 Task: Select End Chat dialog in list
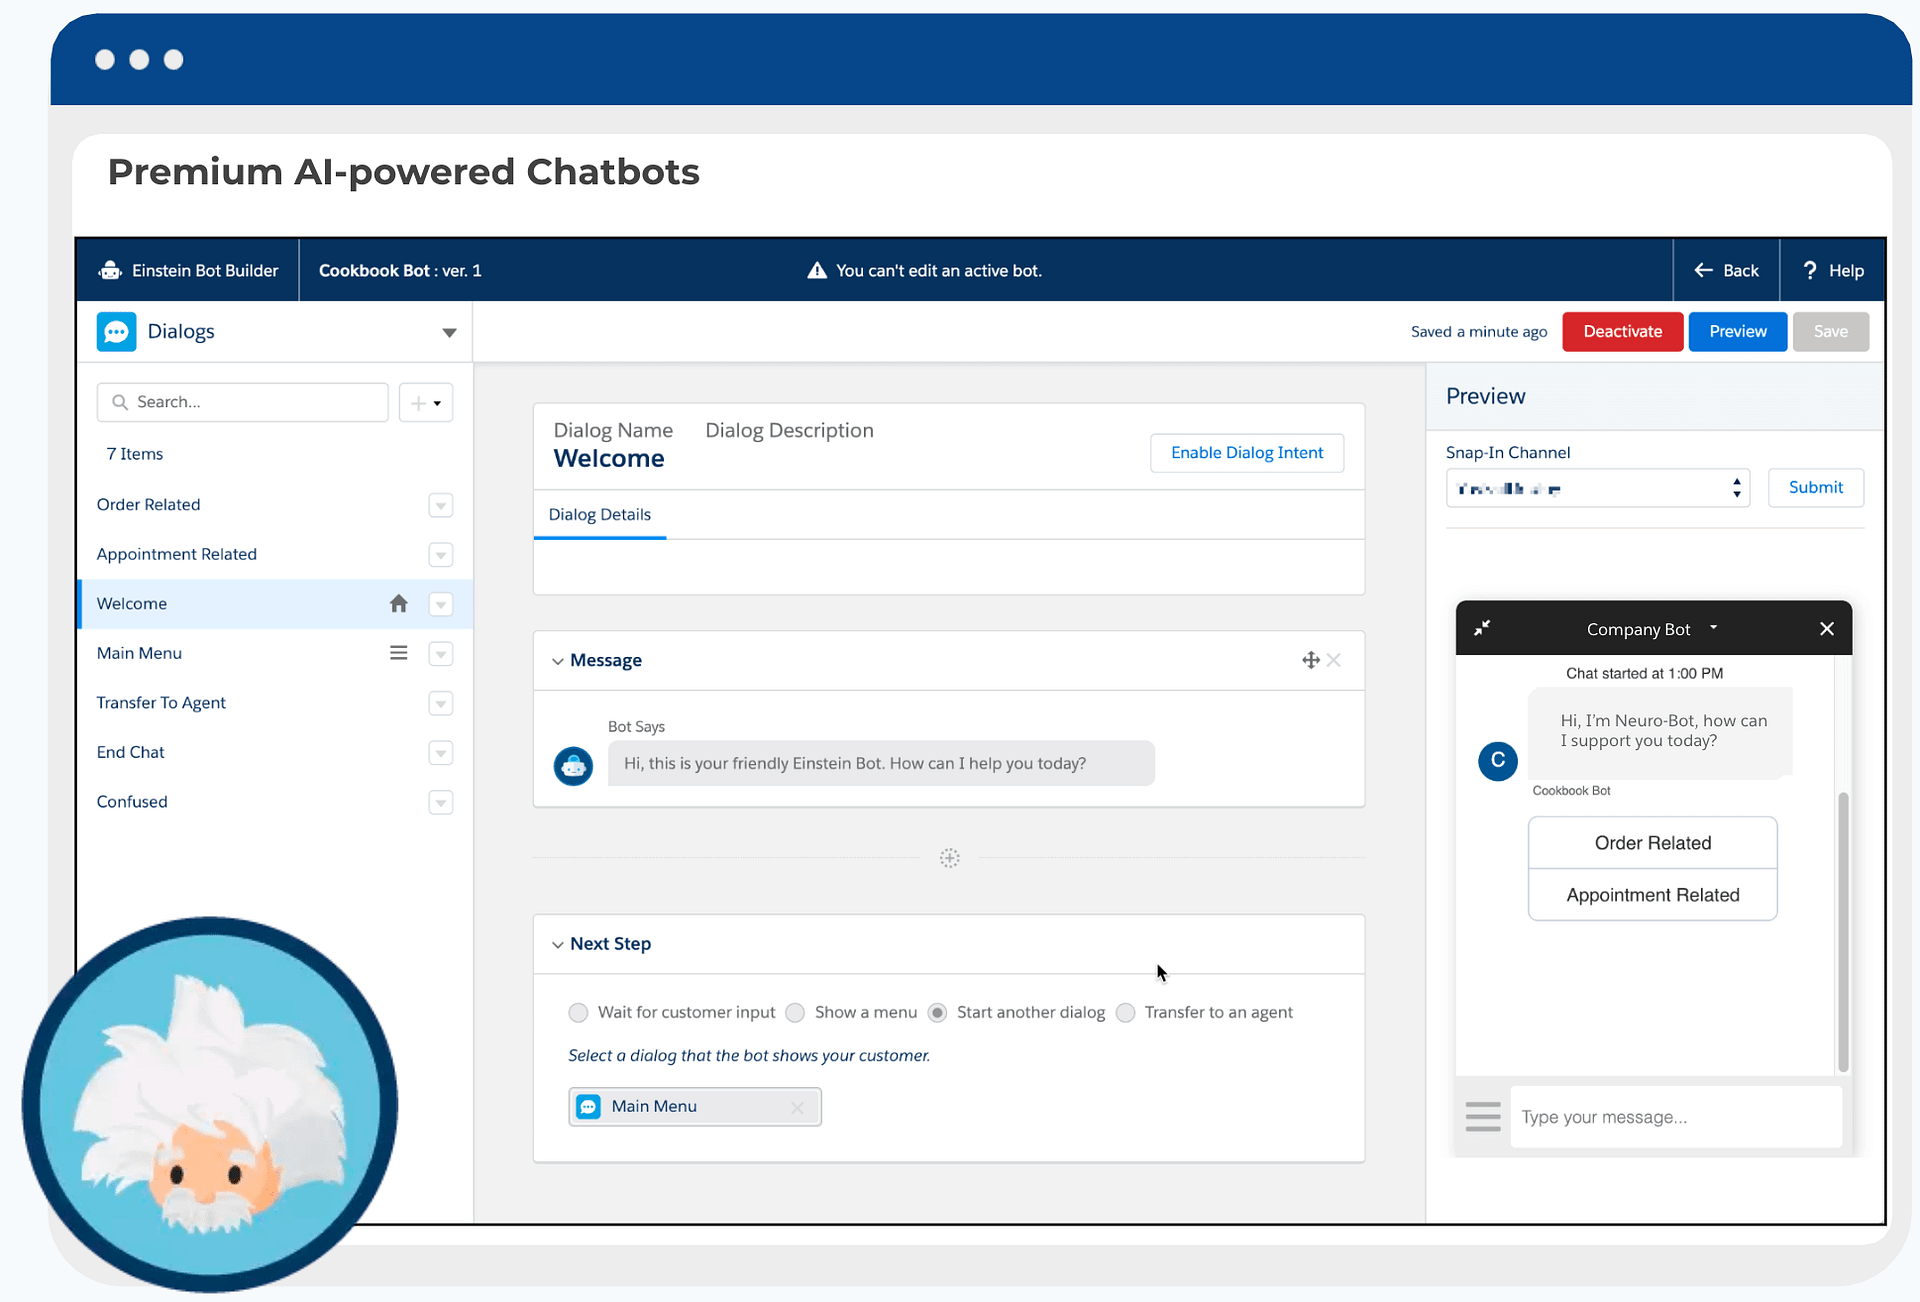(x=130, y=752)
